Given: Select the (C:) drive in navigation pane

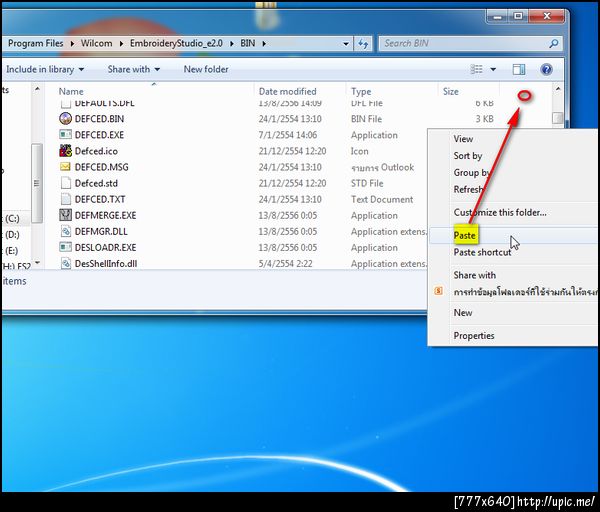Looking at the screenshot, I should tap(11, 218).
